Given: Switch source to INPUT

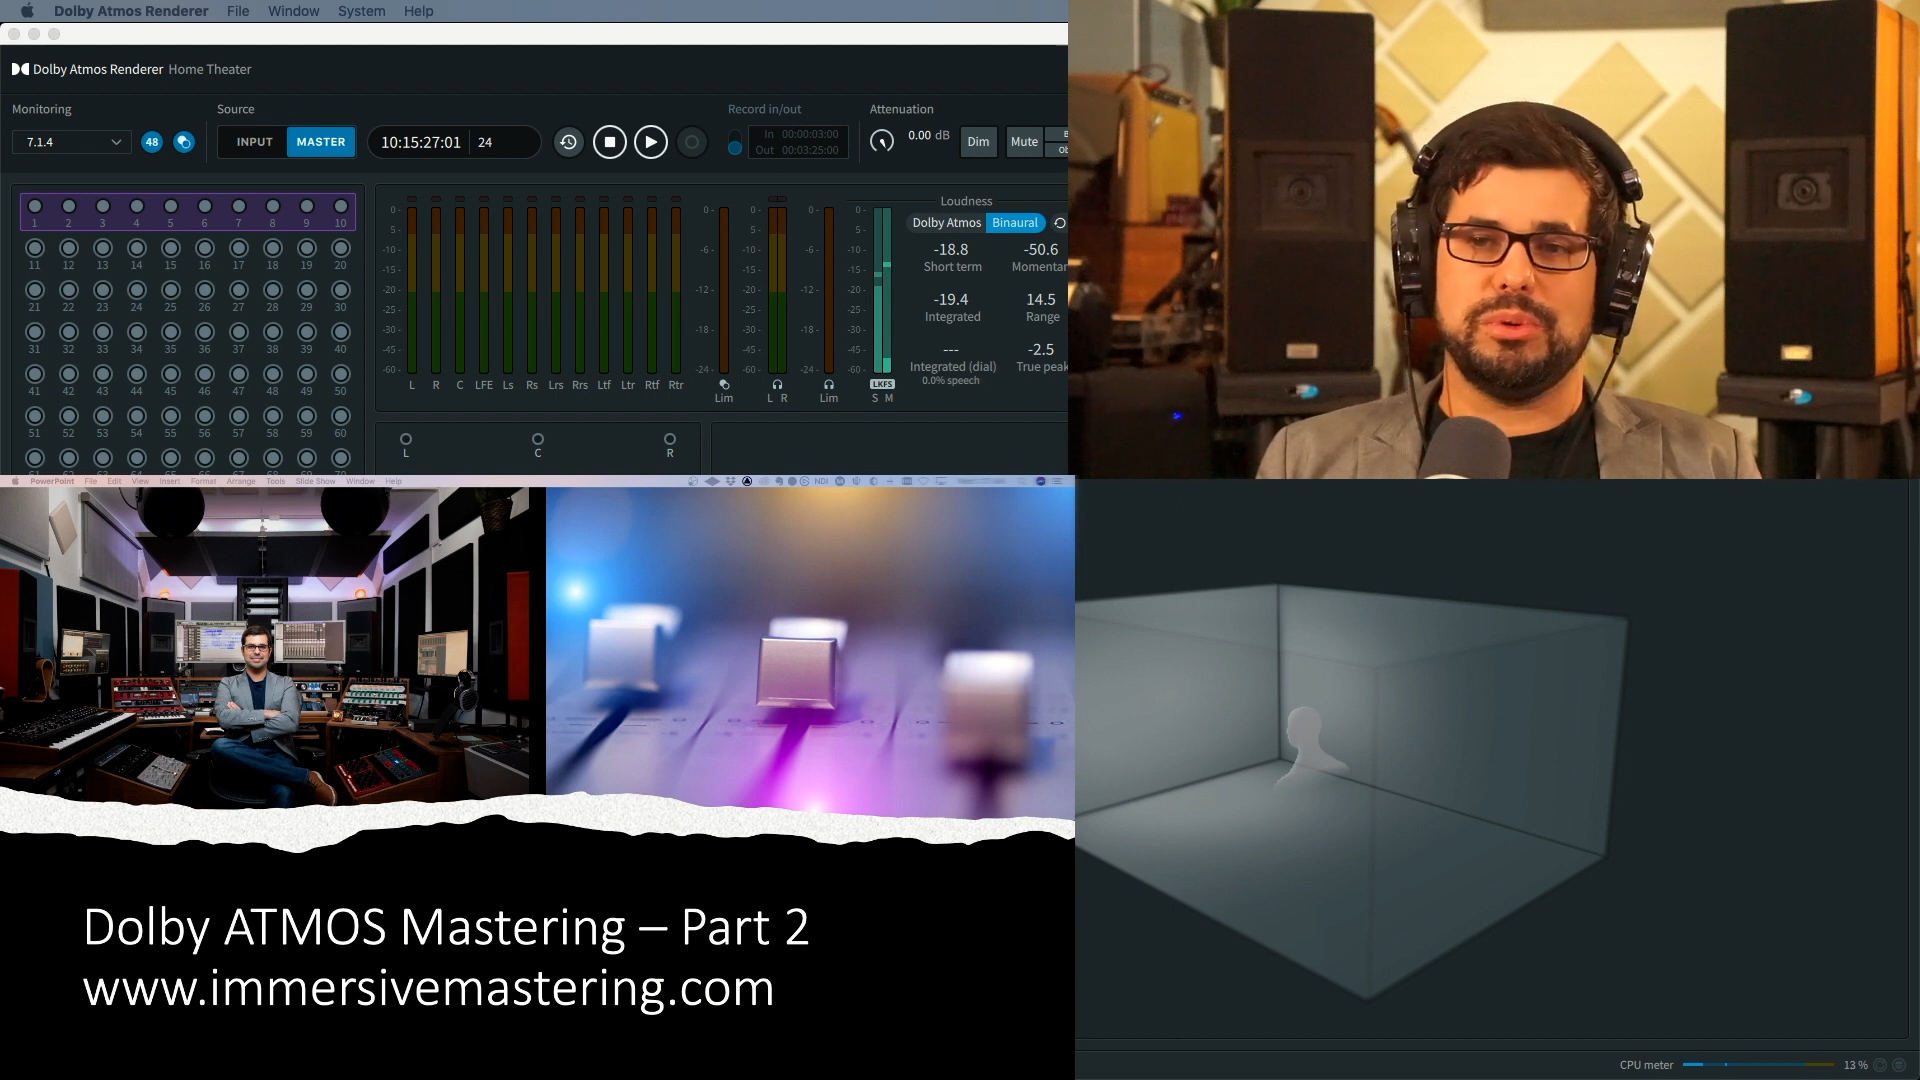Looking at the screenshot, I should point(254,142).
